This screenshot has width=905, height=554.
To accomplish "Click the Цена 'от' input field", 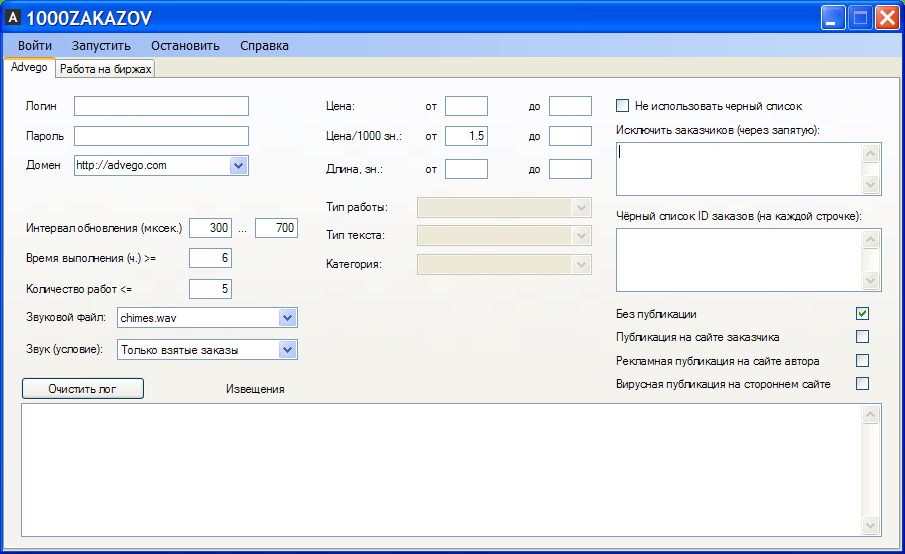I will pyautogui.click(x=466, y=106).
